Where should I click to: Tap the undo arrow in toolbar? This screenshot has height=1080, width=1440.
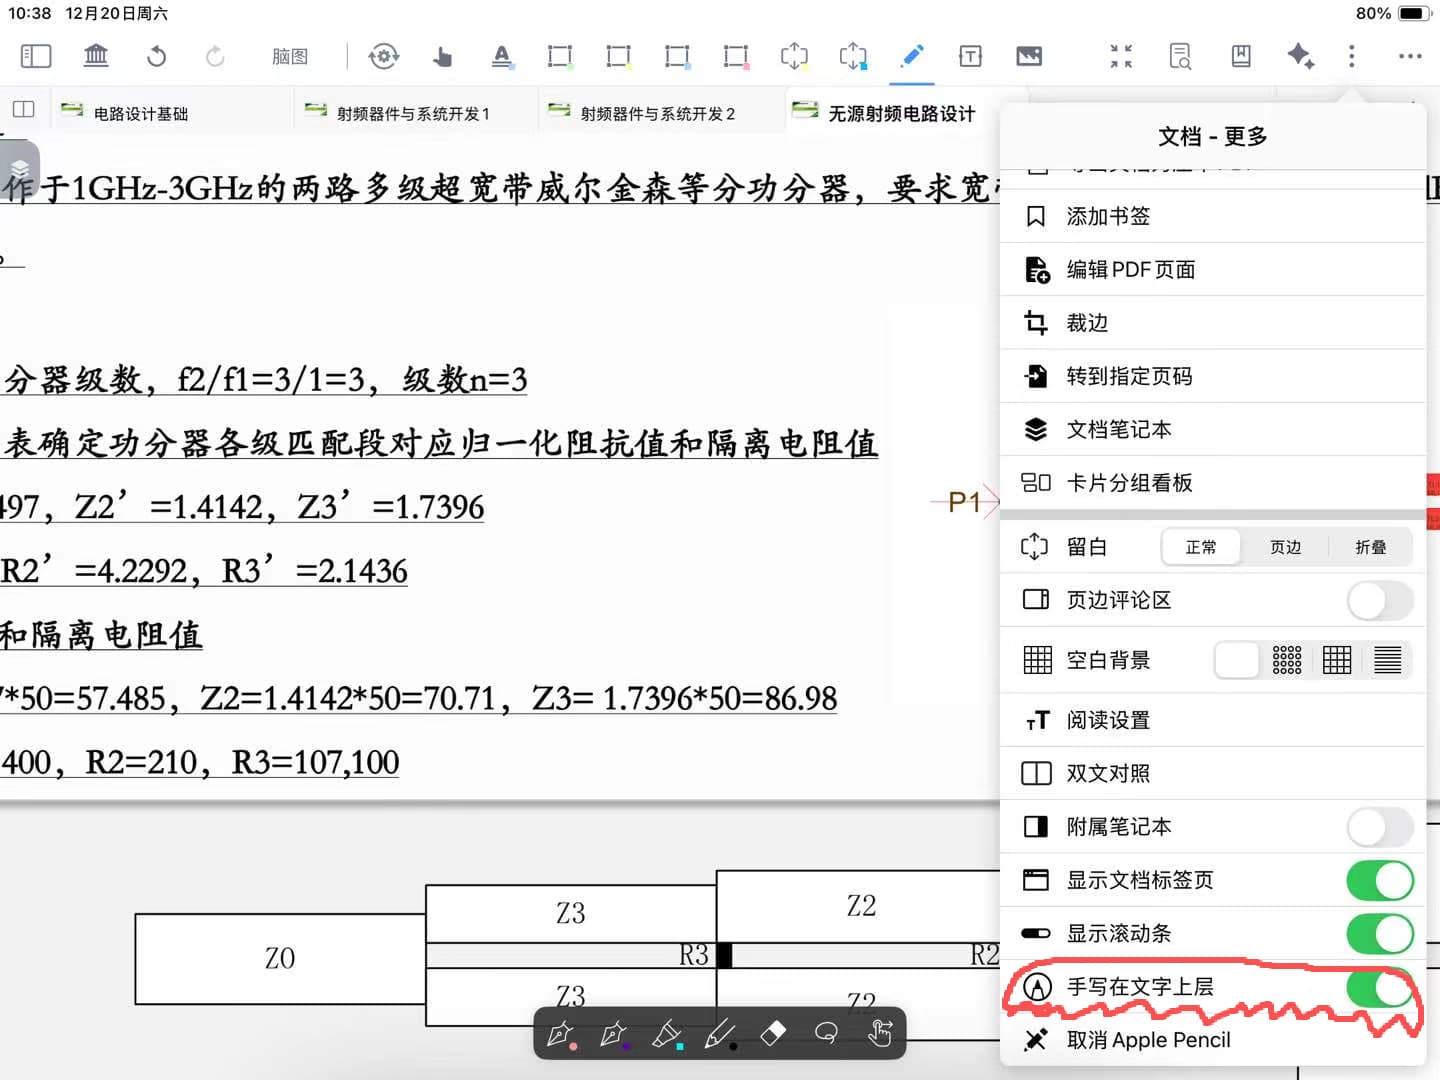tap(156, 56)
